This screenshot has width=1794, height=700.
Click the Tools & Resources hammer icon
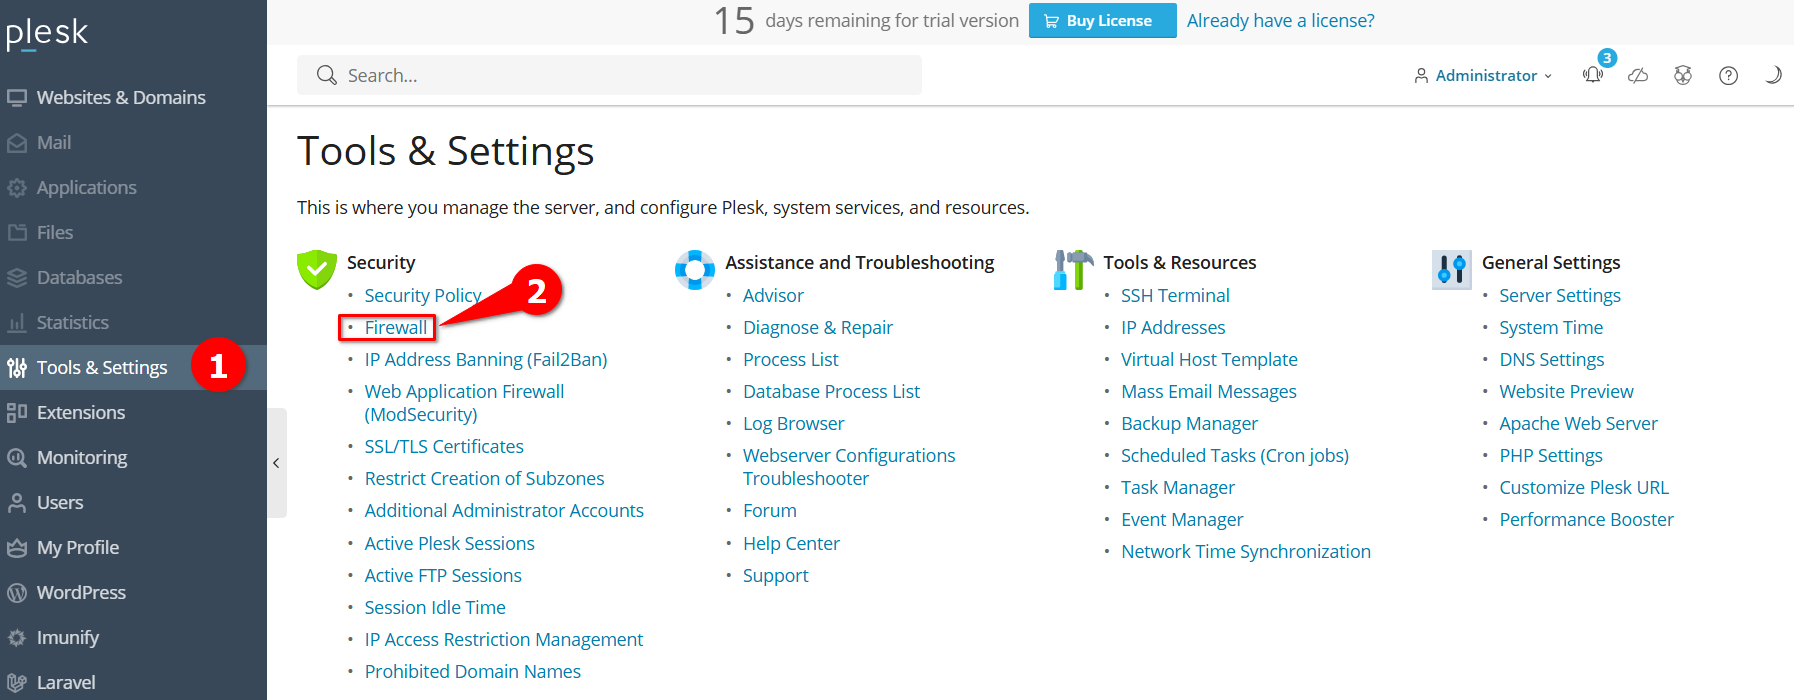point(1073,269)
